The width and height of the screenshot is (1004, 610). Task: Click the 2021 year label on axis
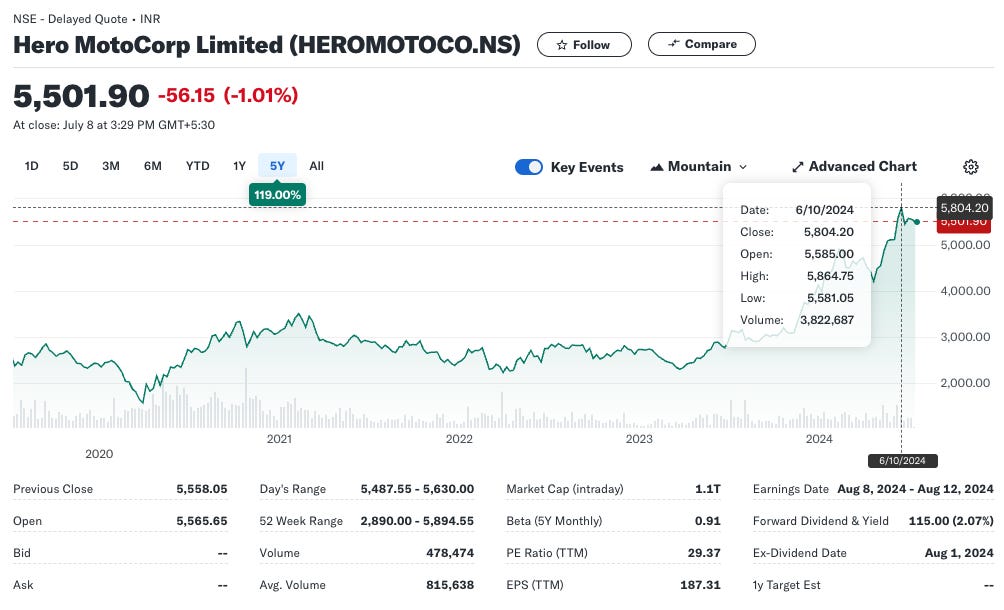[x=279, y=439]
